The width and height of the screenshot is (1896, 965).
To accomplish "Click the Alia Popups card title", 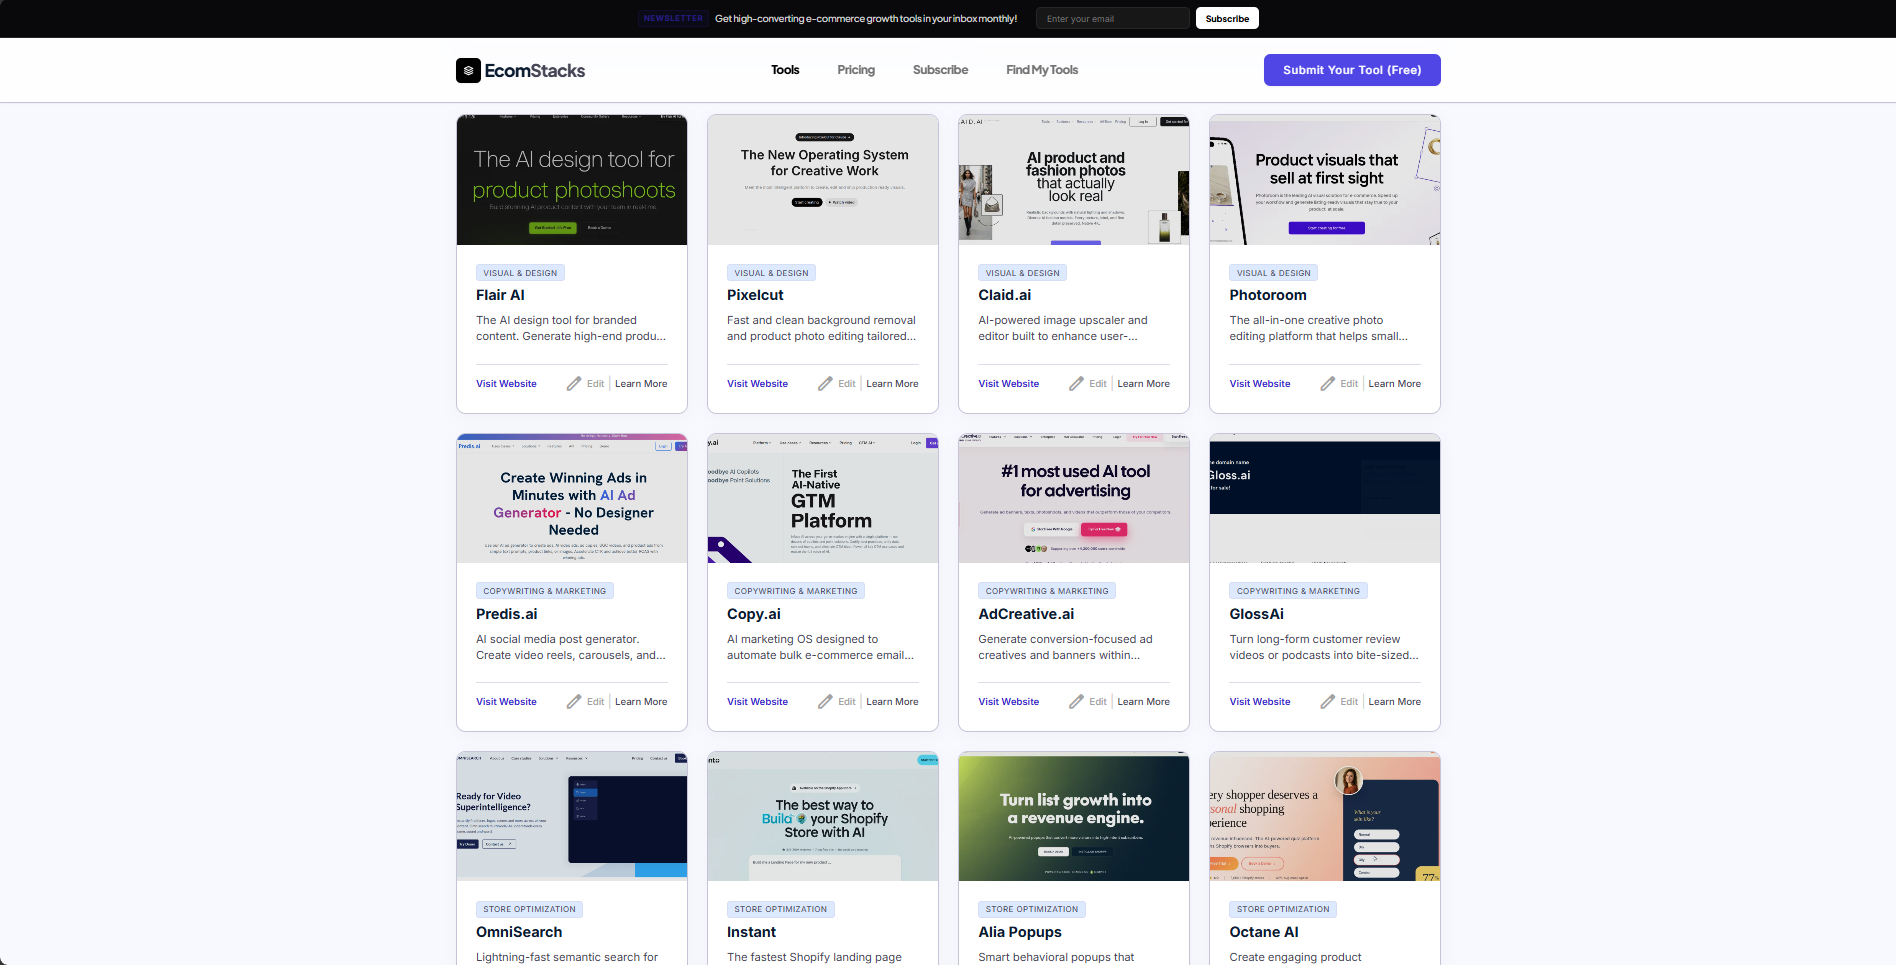I will 1020,932.
